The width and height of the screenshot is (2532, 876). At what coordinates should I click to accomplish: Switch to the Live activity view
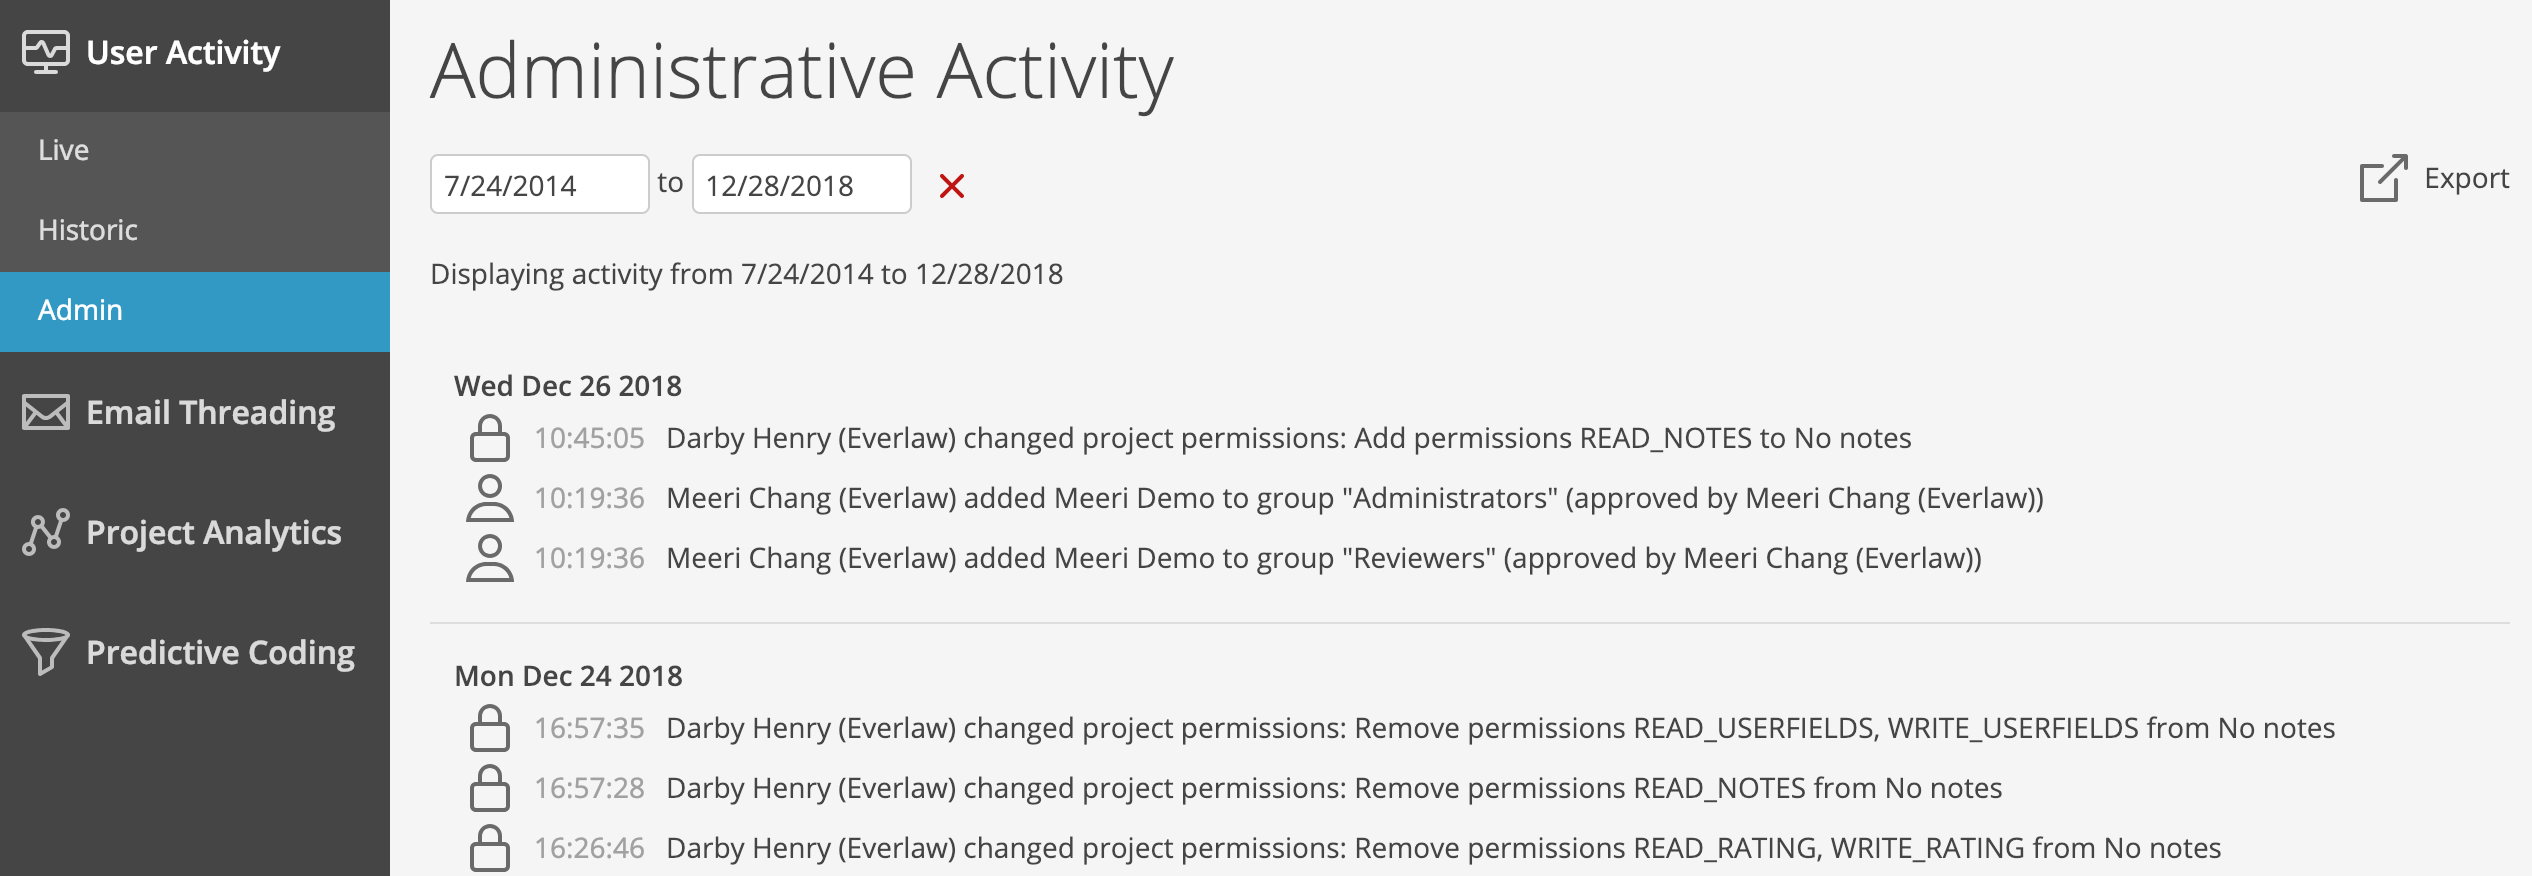[62, 149]
